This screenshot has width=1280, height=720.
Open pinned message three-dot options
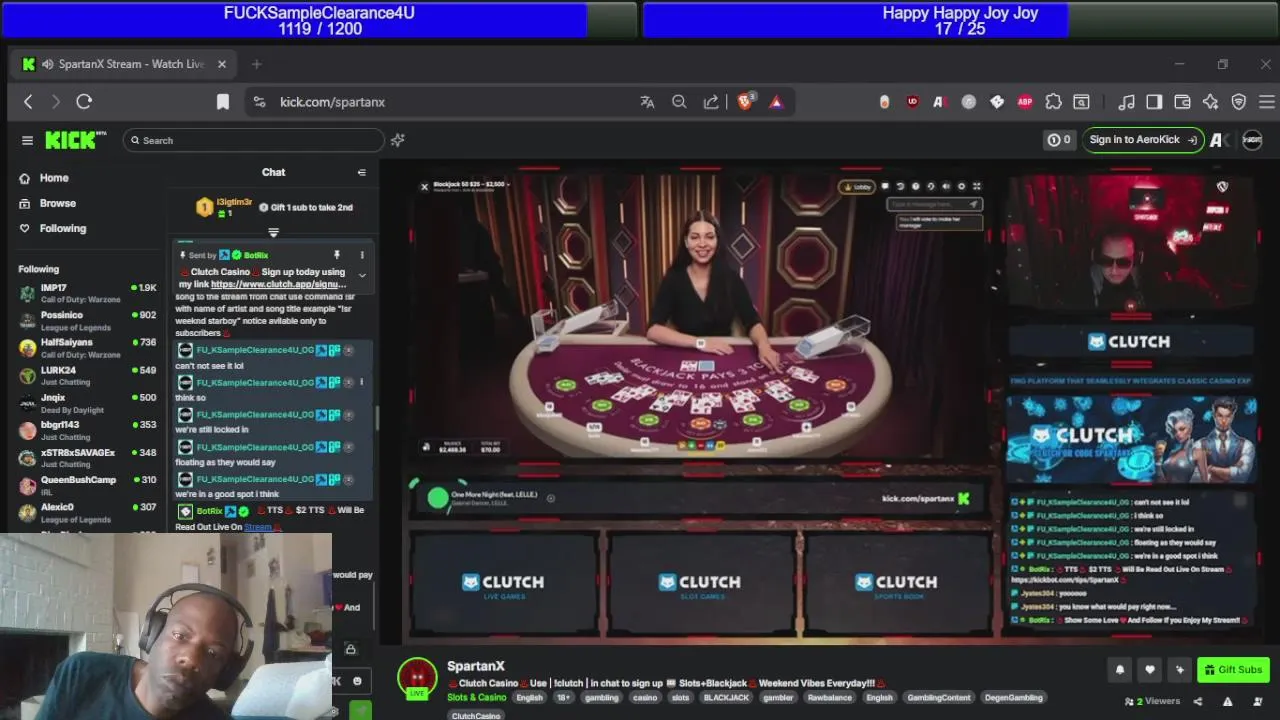[x=362, y=255]
